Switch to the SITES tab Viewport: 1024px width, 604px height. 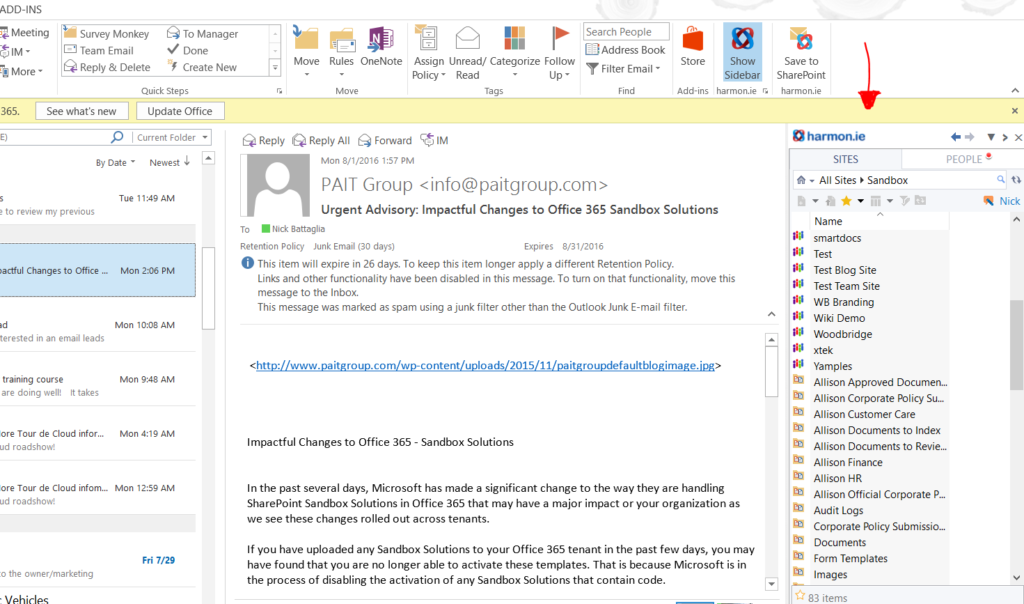pos(845,159)
